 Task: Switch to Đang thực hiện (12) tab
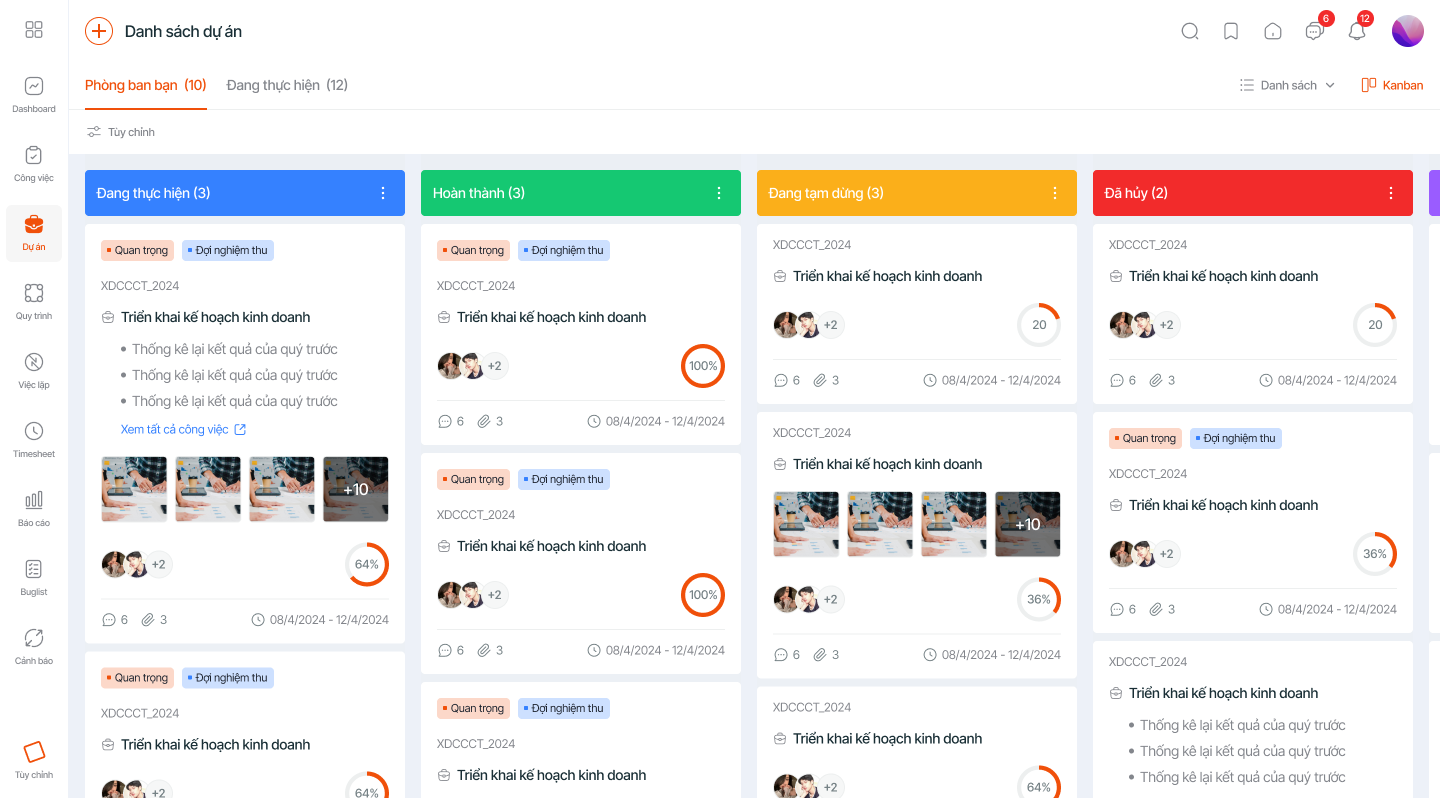287,85
